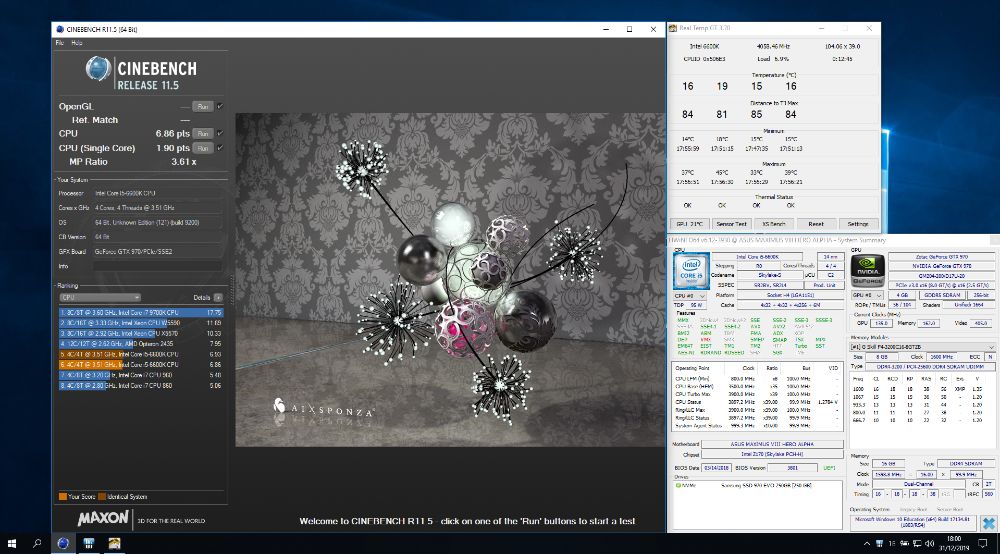The image size is (1000, 554).
Task: Open the File menu in Cinebench
Action: pyautogui.click(x=59, y=43)
